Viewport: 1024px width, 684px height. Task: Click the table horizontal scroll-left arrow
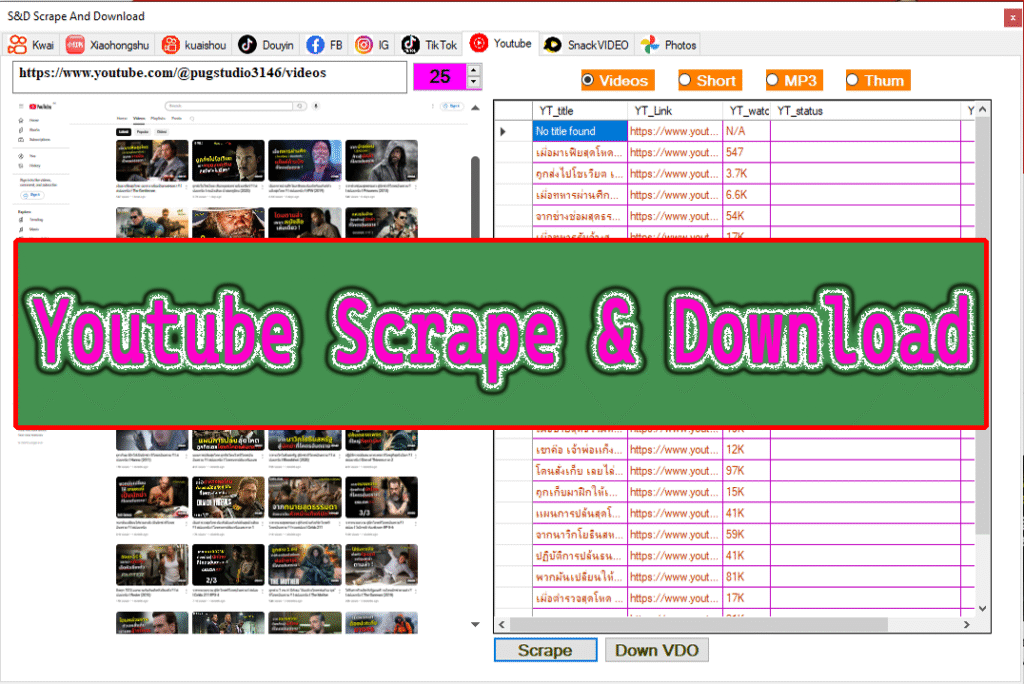point(502,625)
